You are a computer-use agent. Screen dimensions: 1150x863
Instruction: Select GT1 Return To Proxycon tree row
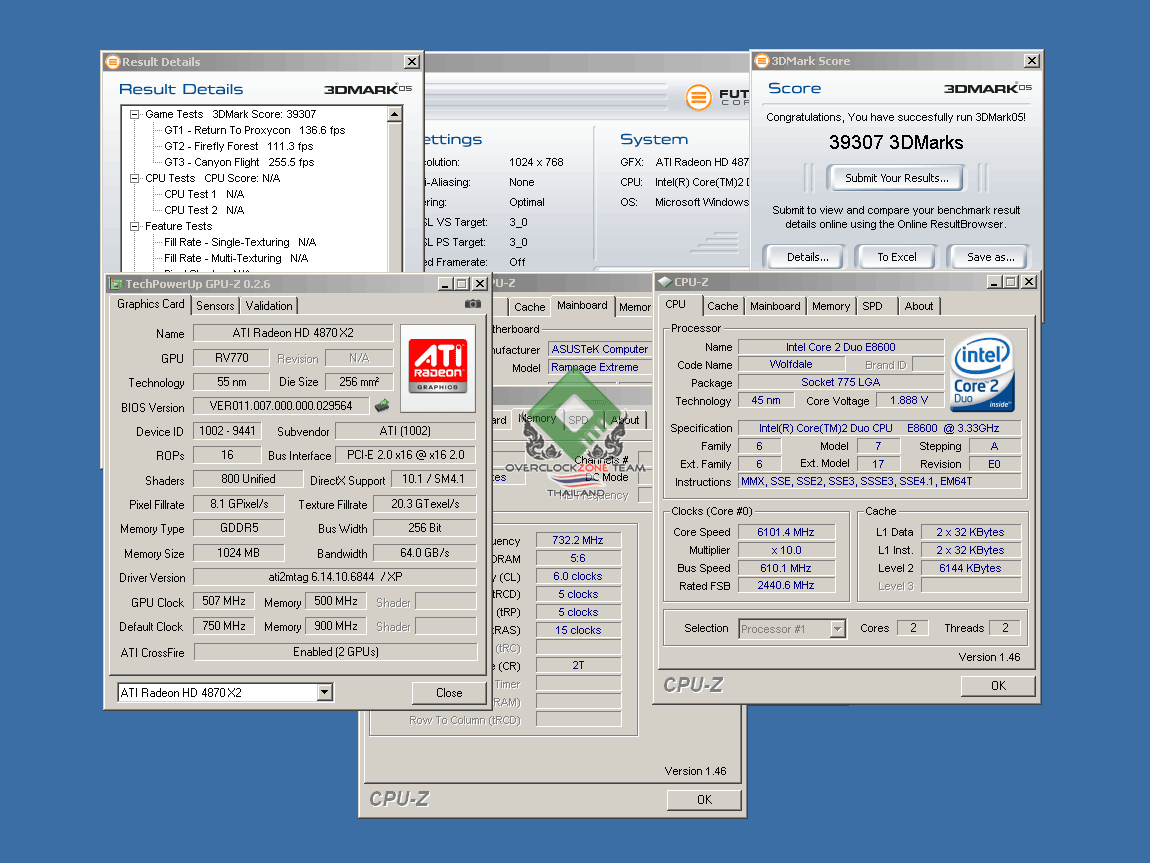coord(254,131)
